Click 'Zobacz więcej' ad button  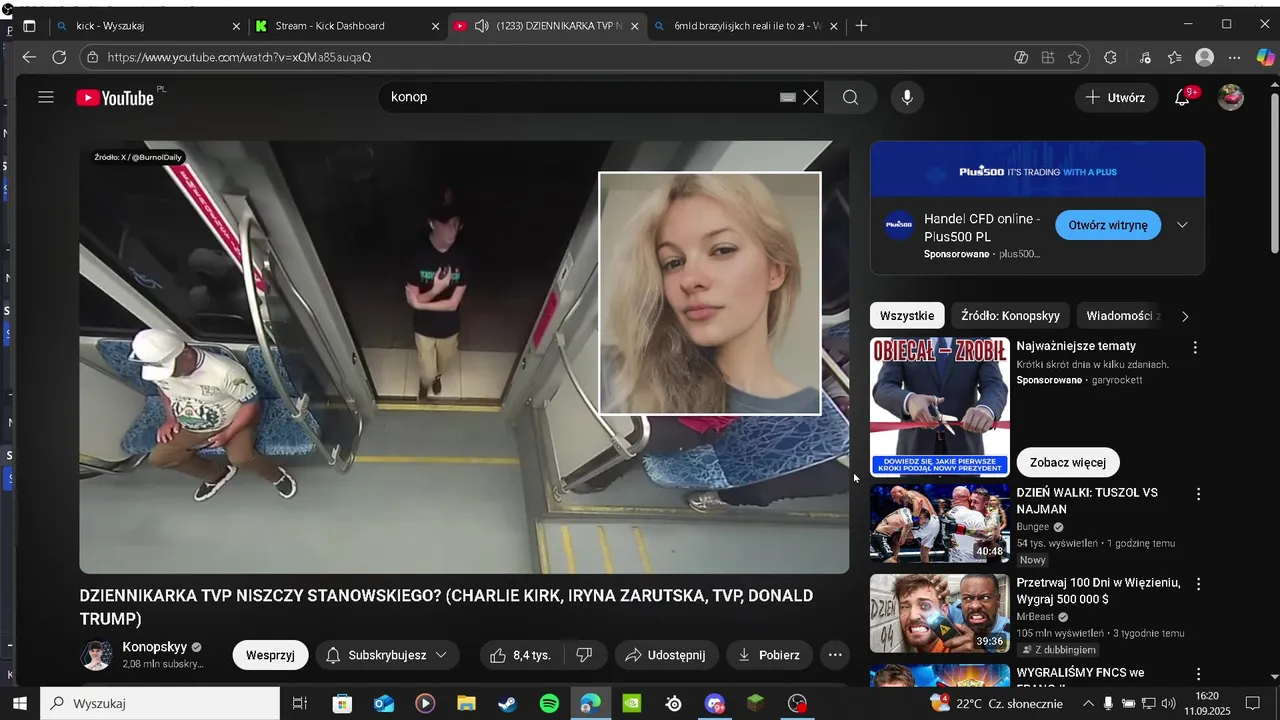[x=1068, y=462]
